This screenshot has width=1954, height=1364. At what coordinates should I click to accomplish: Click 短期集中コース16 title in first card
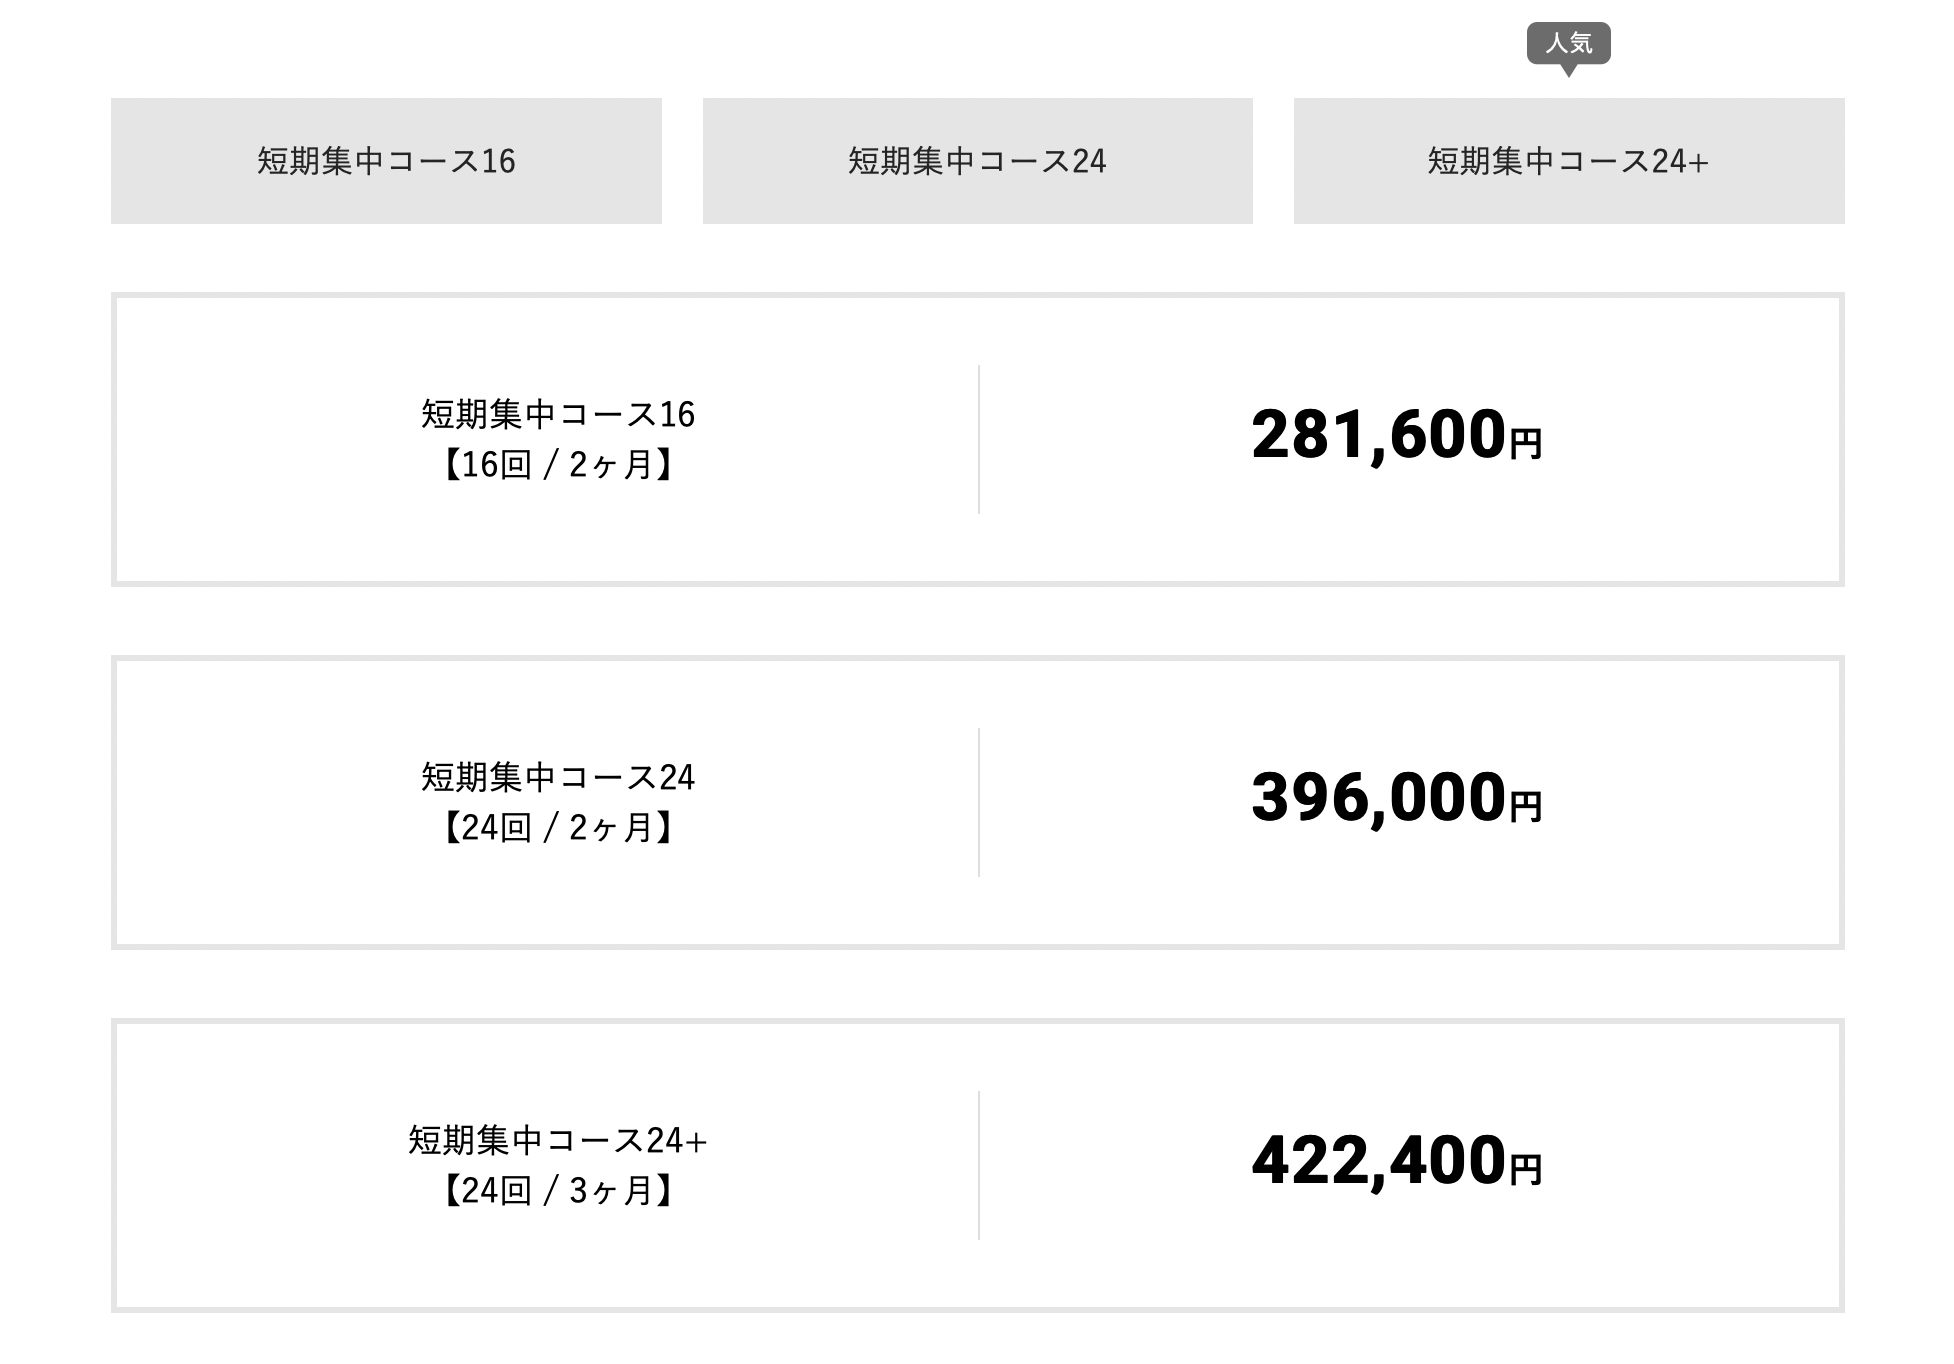pyautogui.click(x=558, y=414)
